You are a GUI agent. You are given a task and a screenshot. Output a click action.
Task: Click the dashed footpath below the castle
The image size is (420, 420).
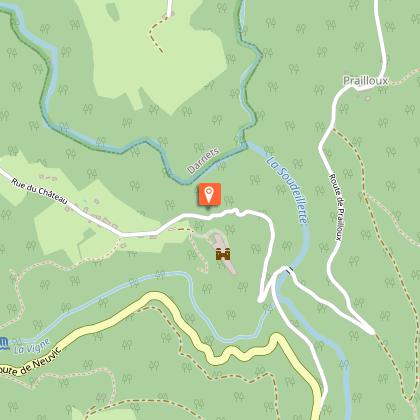pyautogui.click(x=198, y=255)
